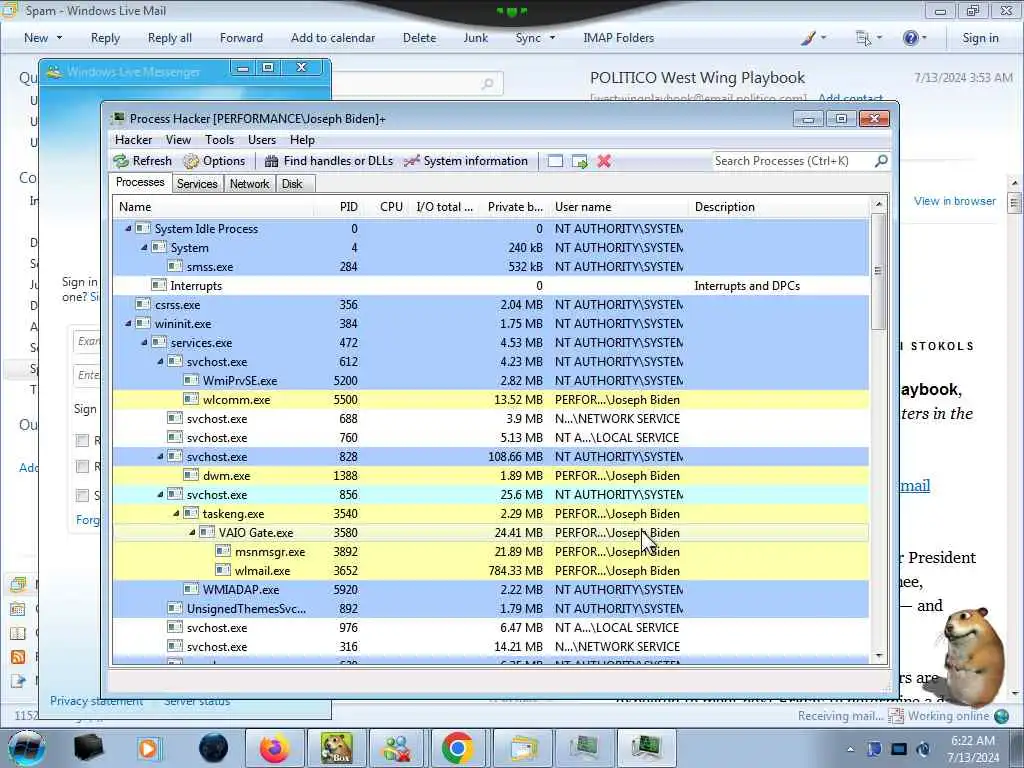The width and height of the screenshot is (1024, 768).
Task: Click Refresh in Process Hacker toolbar
Action: tap(142, 161)
